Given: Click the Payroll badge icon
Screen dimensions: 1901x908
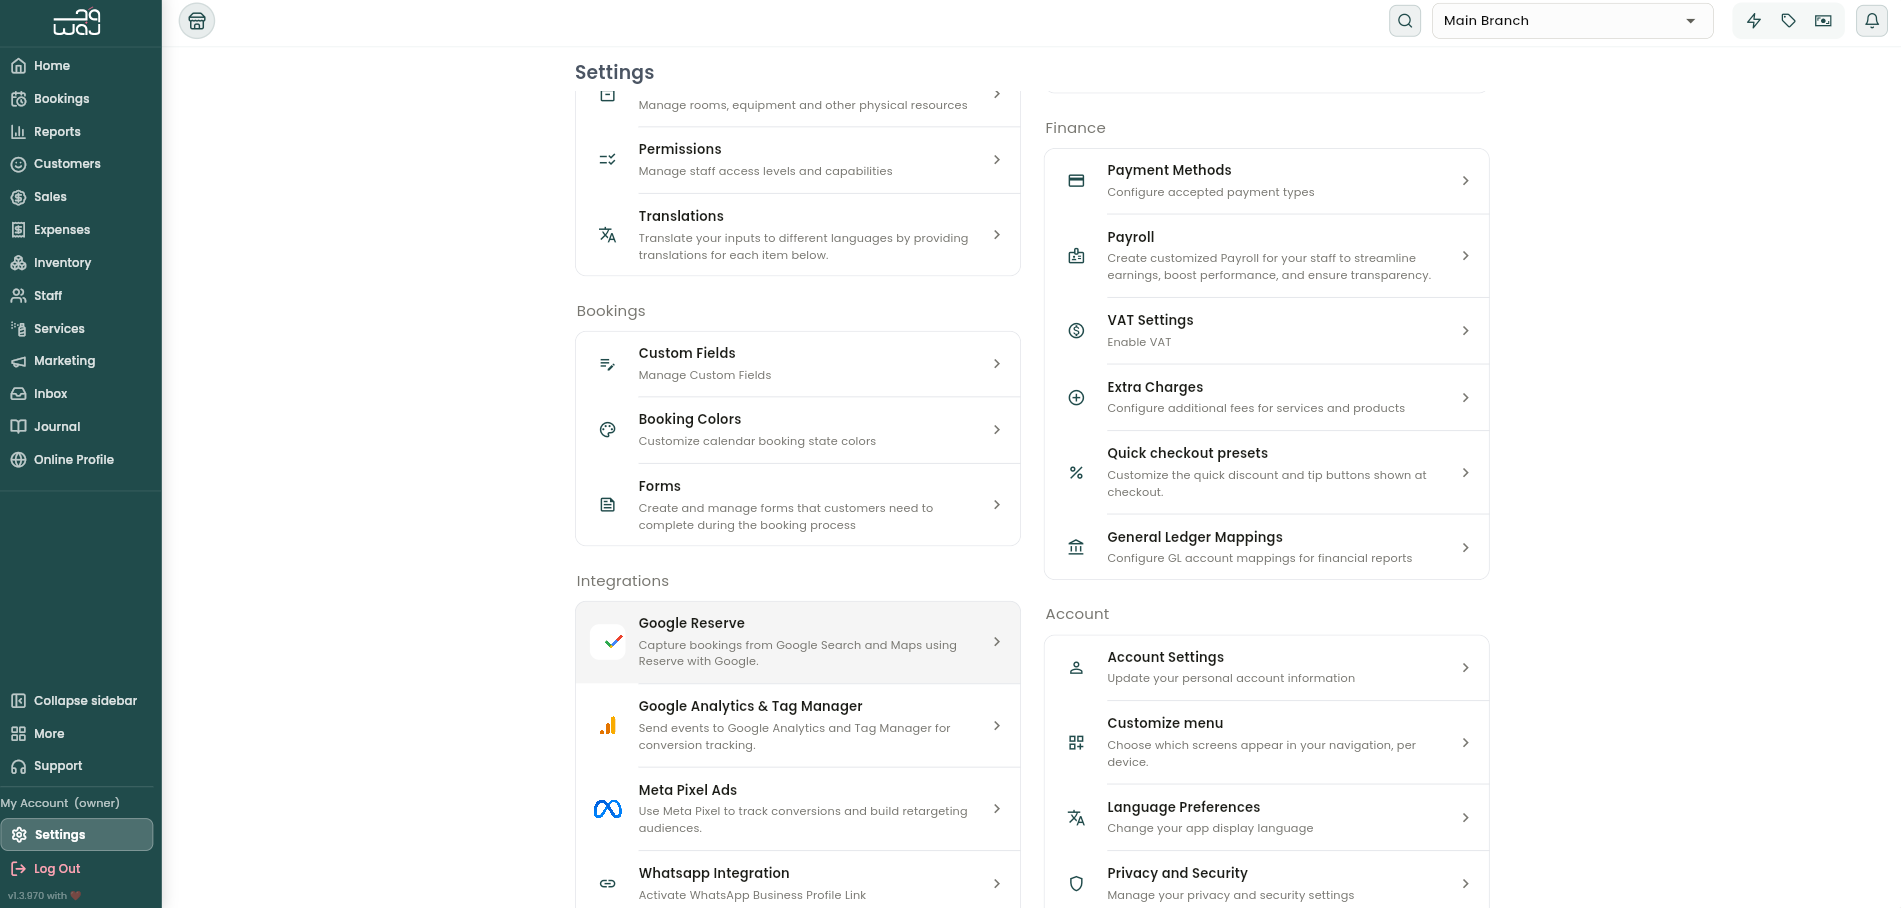Looking at the screenshot, I should tap(1076, 256).
